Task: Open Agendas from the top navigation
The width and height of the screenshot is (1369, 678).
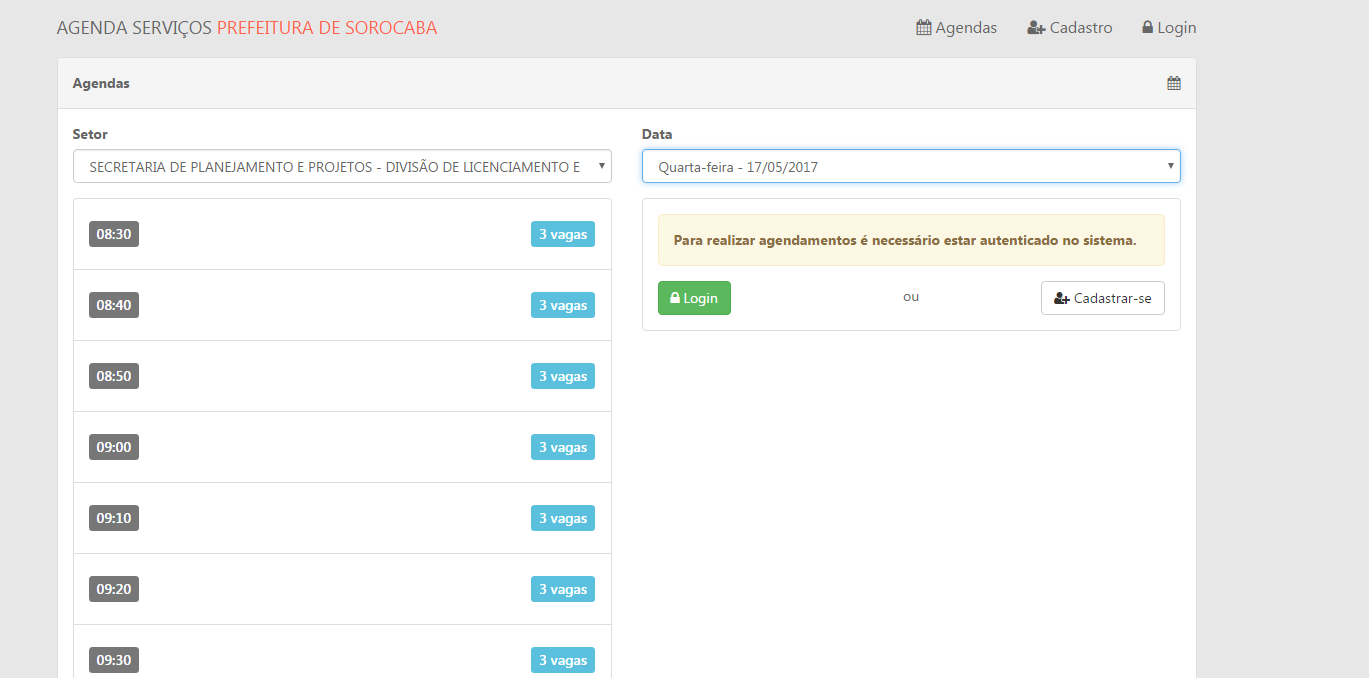Action: tap(956, 28)
